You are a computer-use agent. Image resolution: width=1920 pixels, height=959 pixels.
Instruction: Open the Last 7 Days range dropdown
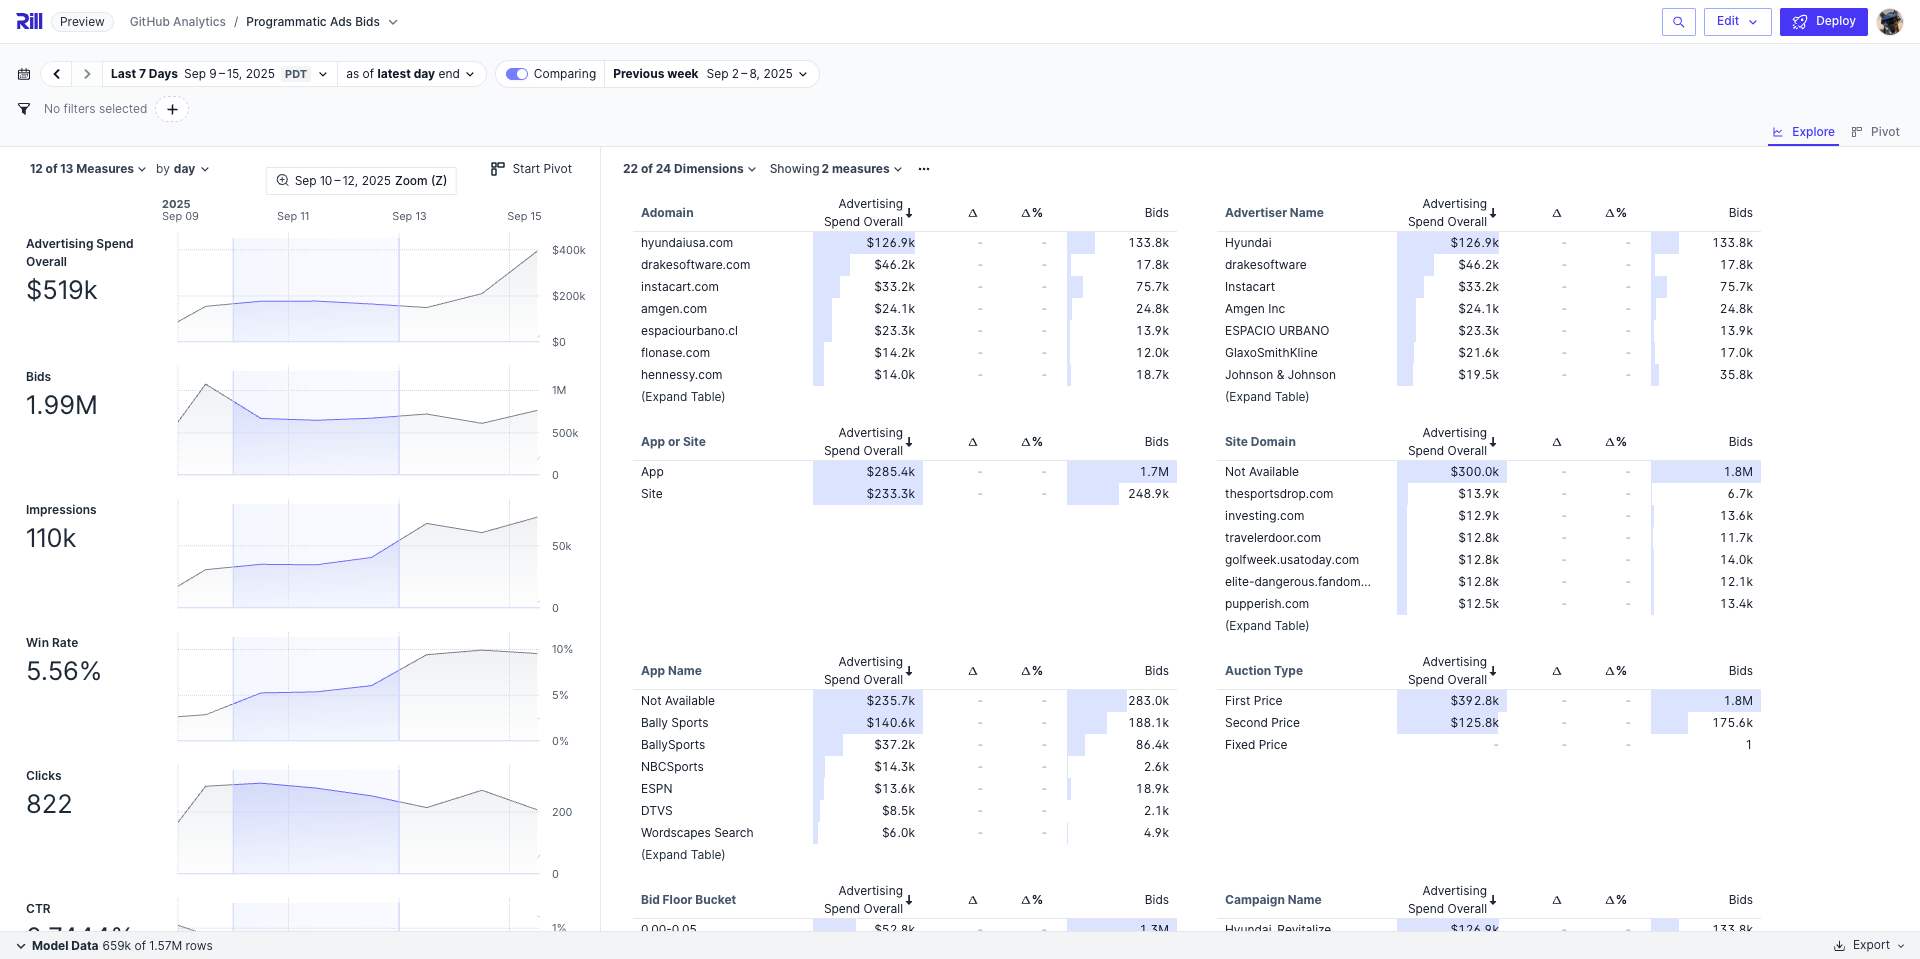(218, 74)
